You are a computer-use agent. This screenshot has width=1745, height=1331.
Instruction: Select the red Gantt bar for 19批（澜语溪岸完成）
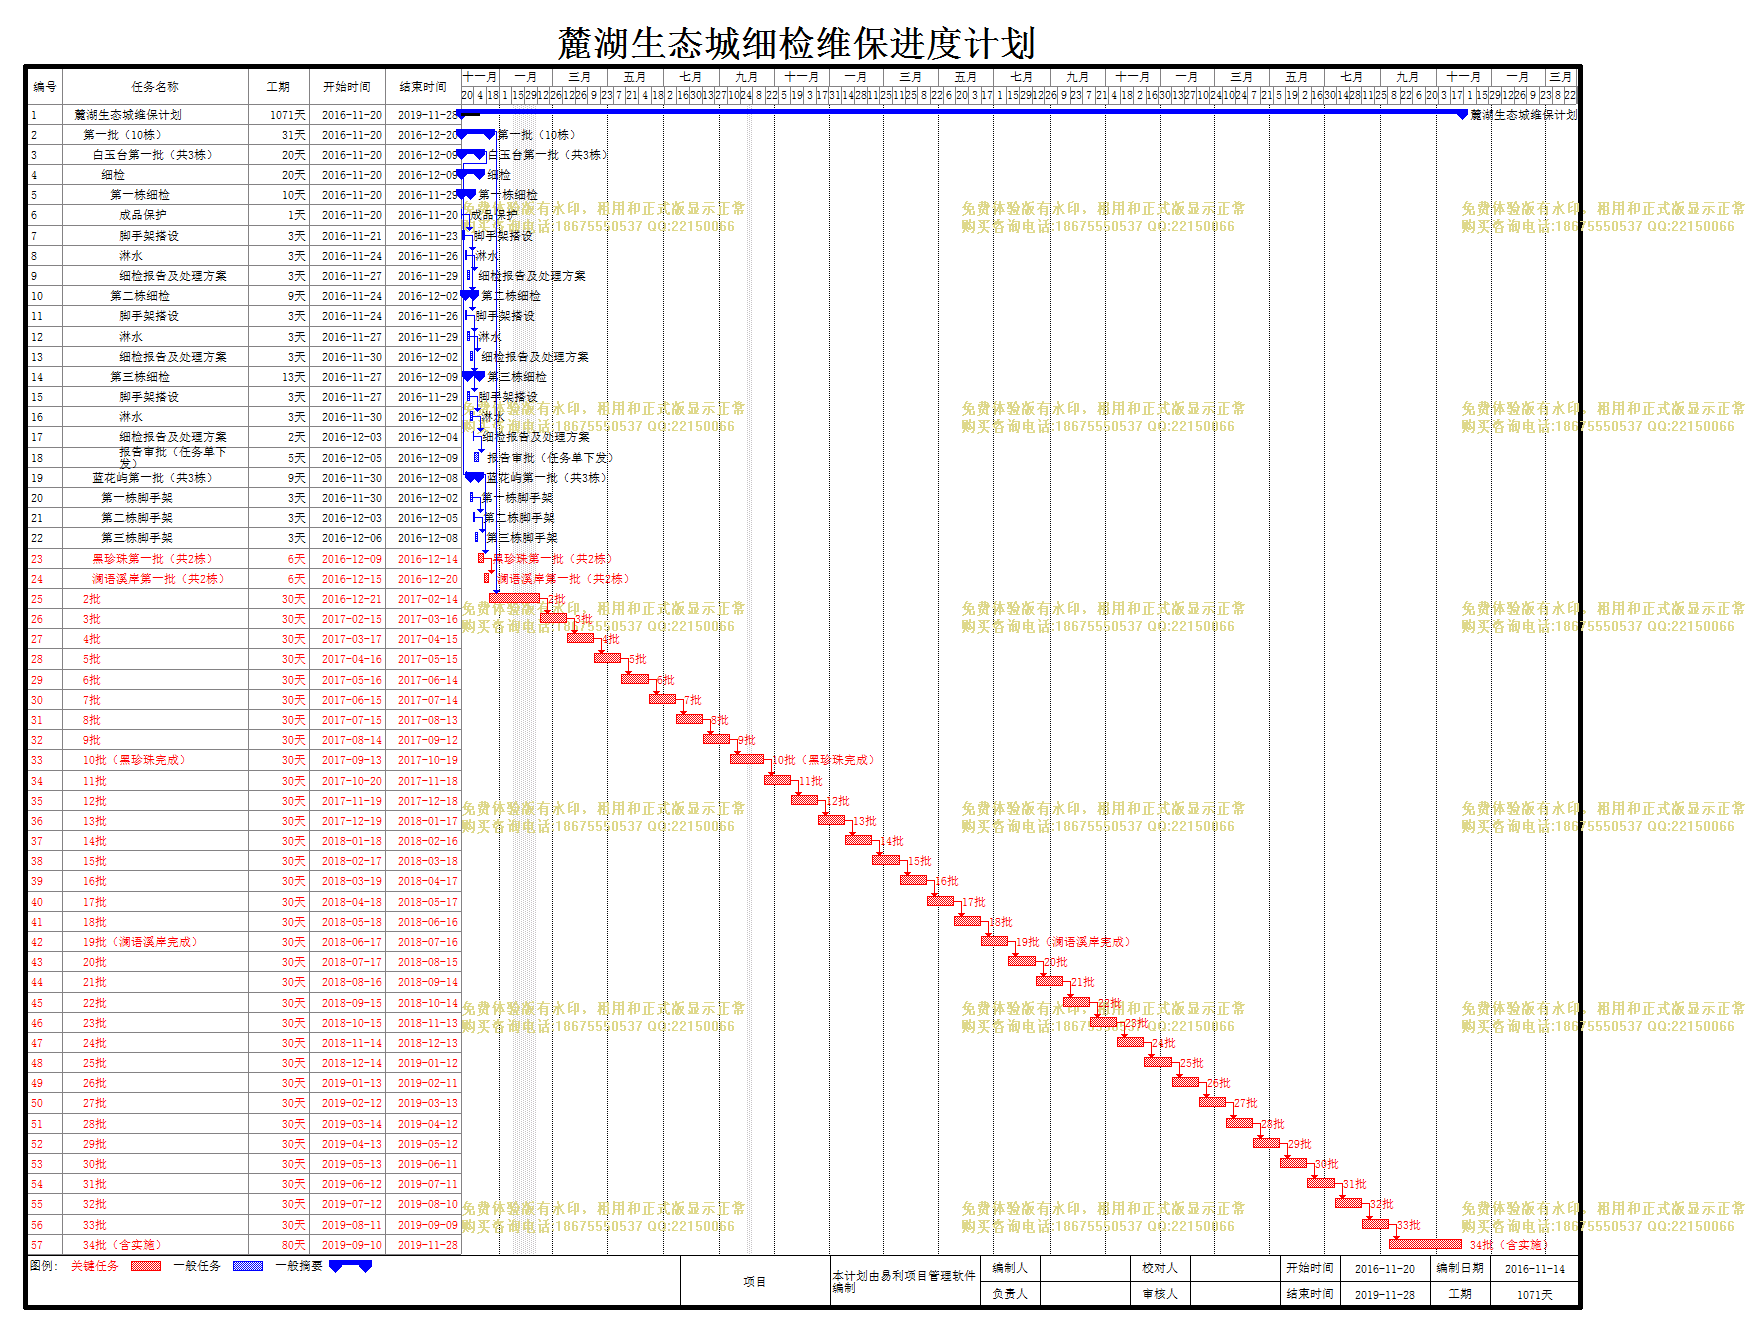point(994,941)
